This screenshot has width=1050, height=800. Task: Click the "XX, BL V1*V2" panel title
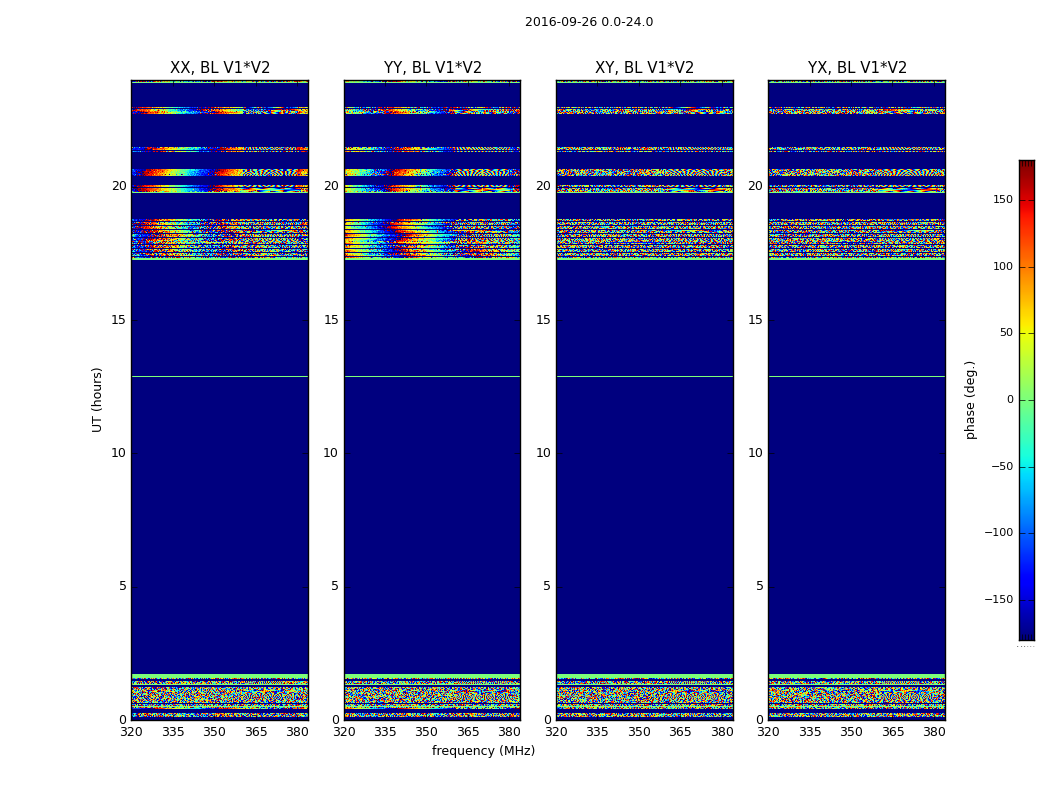click(220, 68)
